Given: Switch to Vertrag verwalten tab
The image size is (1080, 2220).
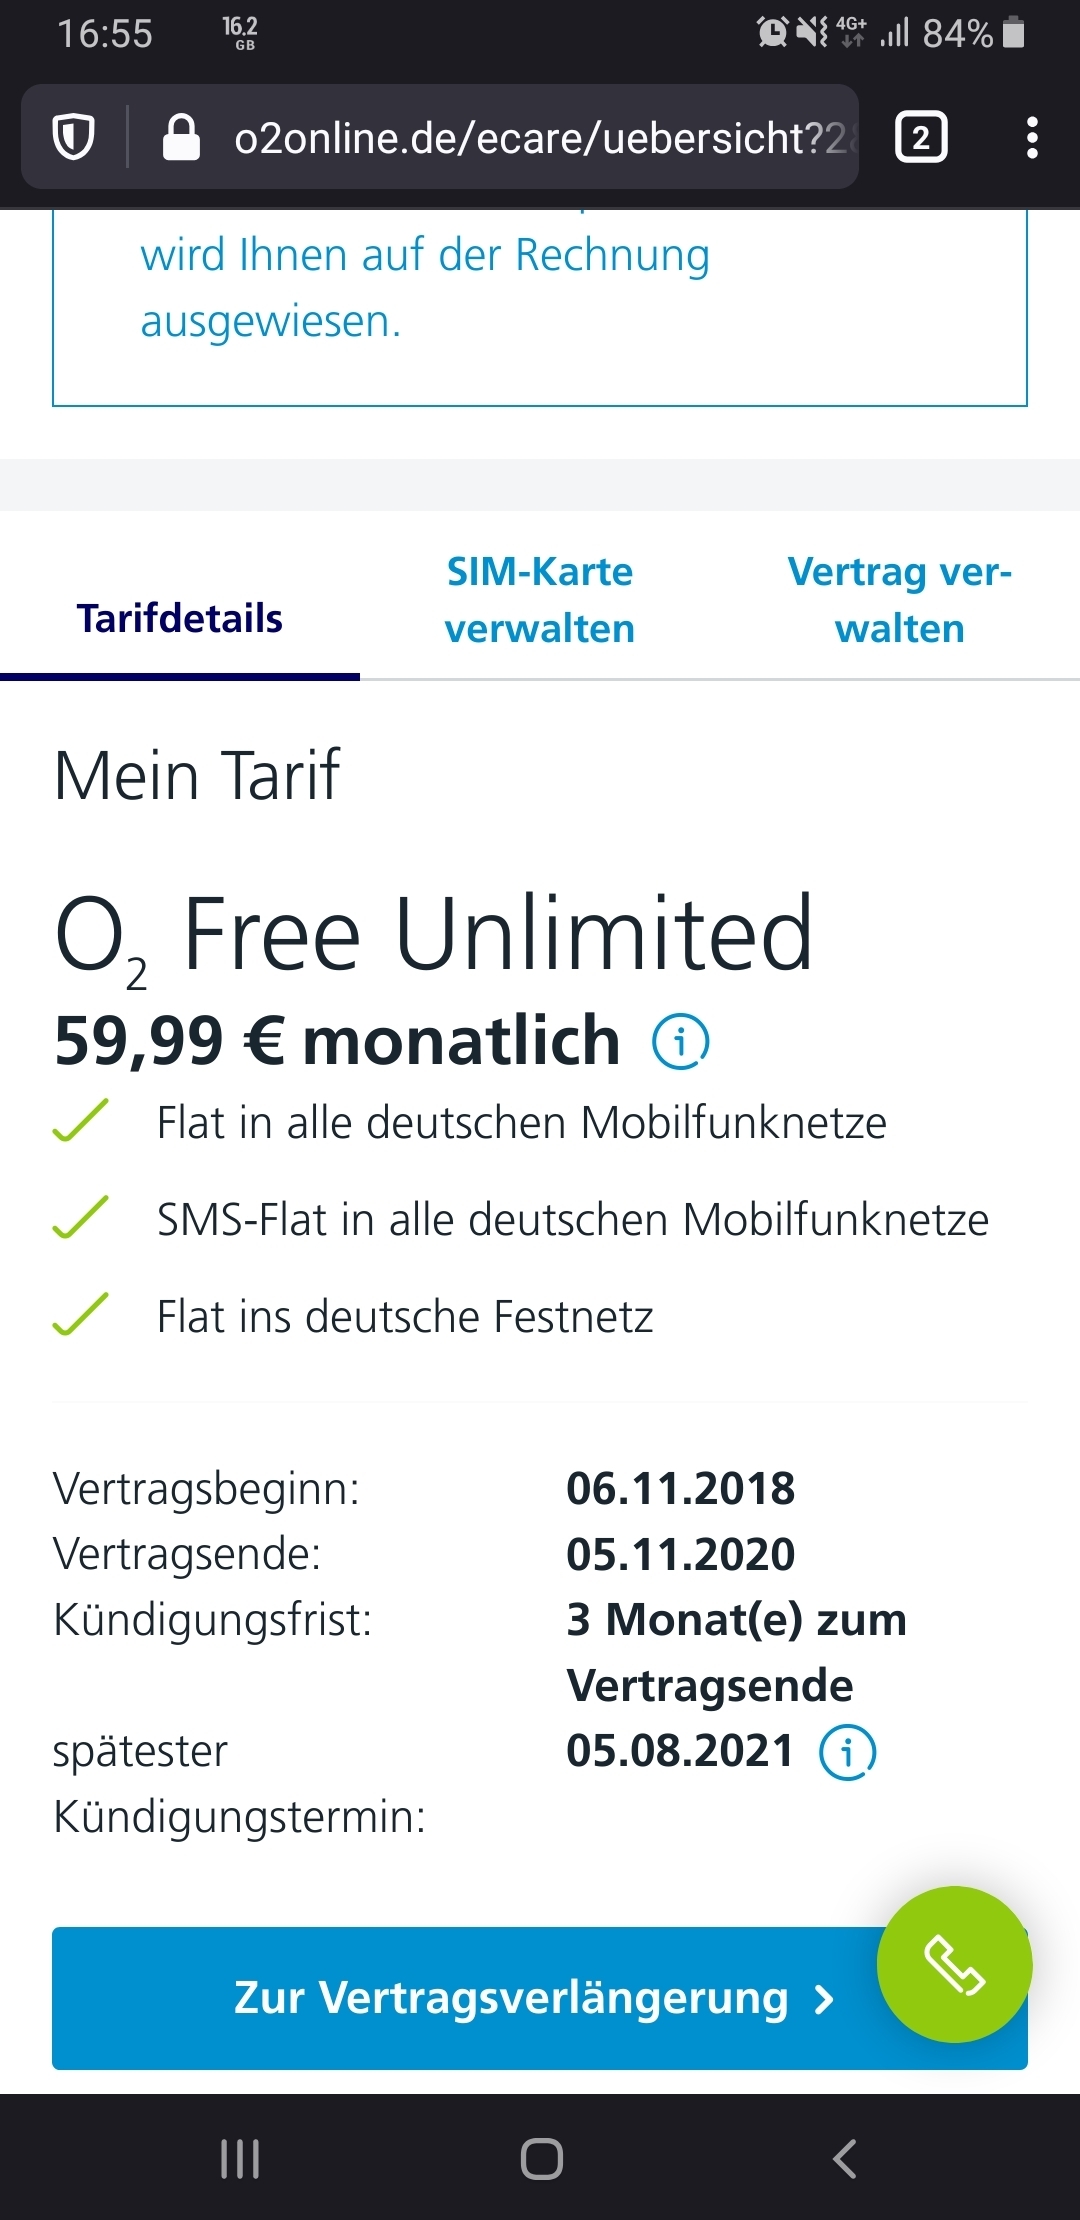Looking at the screenshot, I should click(x=900, y=600).
